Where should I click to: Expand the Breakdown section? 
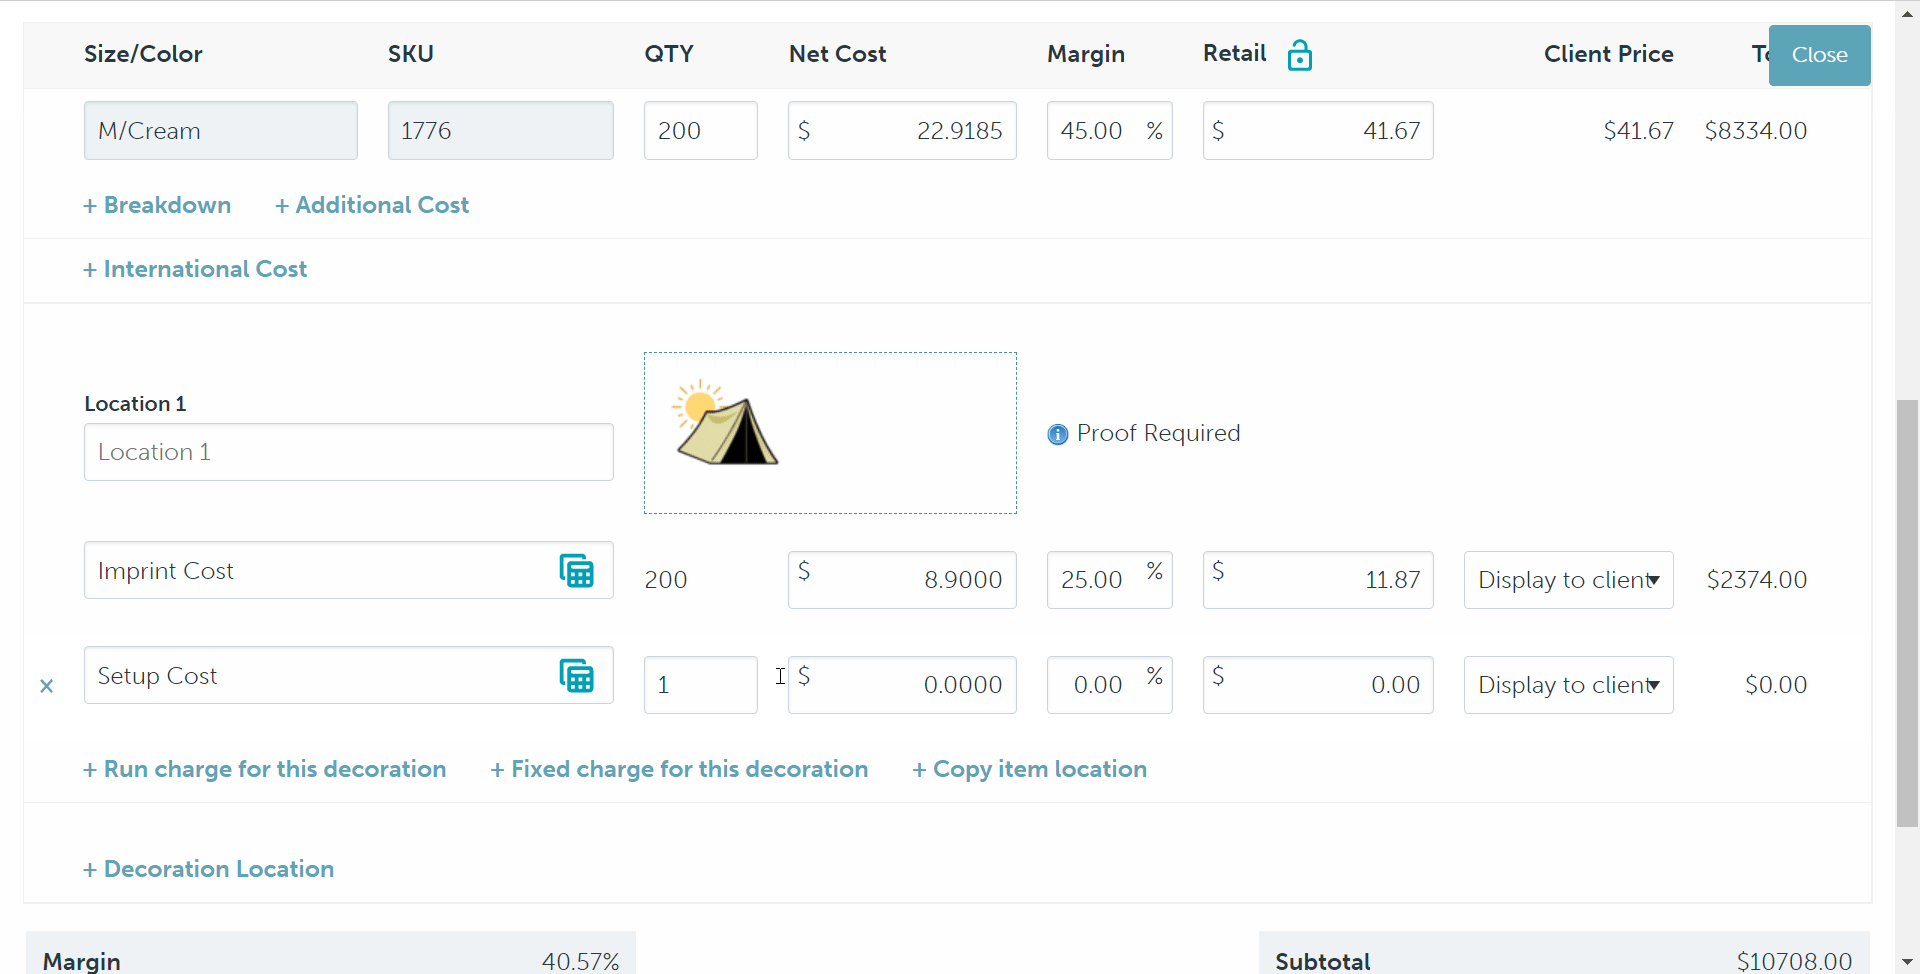[x=157, y=205]
